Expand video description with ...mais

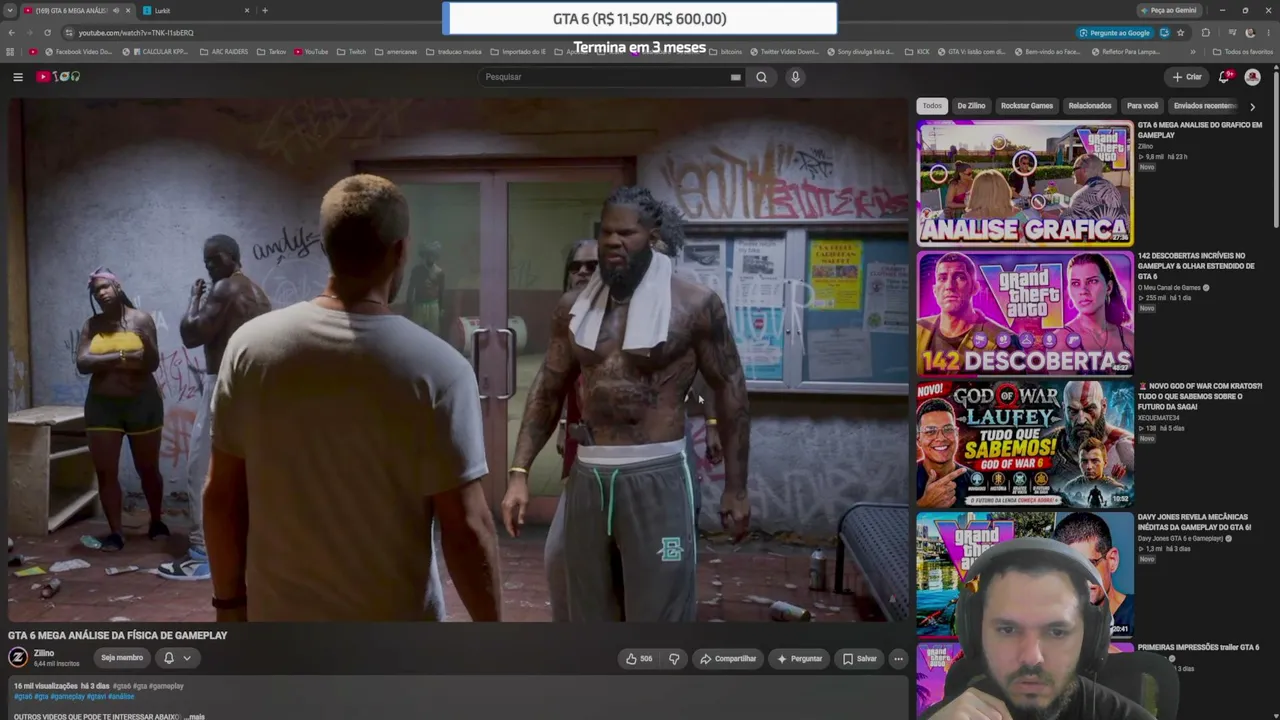(x=194, y=716)
